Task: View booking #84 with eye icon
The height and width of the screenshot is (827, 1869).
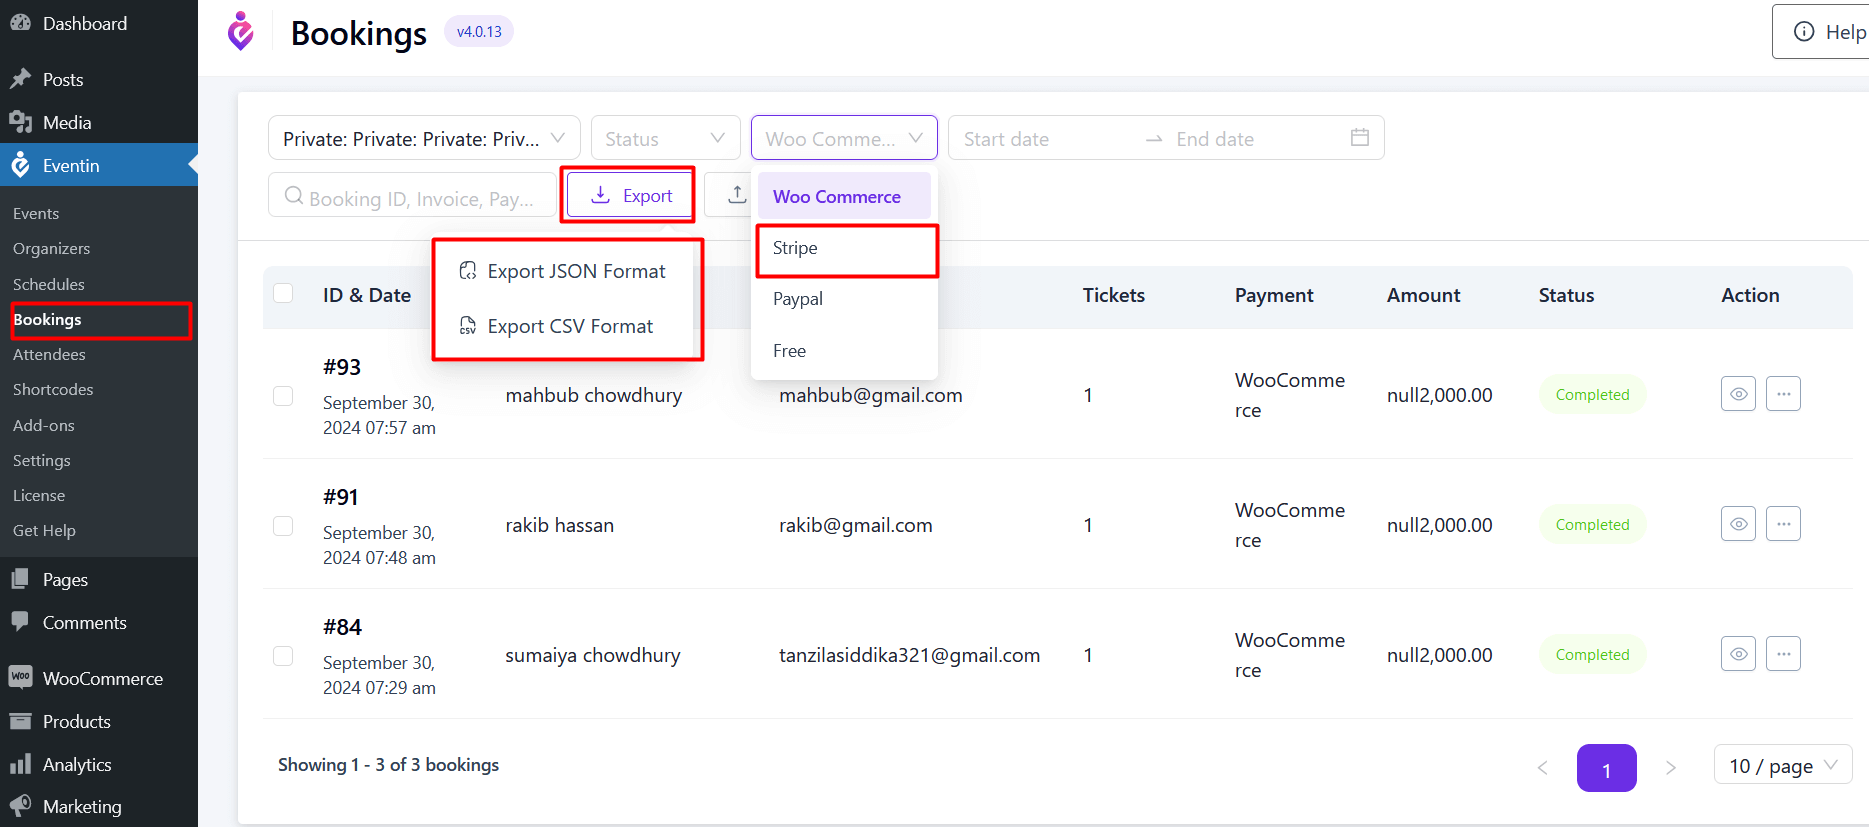Action: coord(1738,654)
